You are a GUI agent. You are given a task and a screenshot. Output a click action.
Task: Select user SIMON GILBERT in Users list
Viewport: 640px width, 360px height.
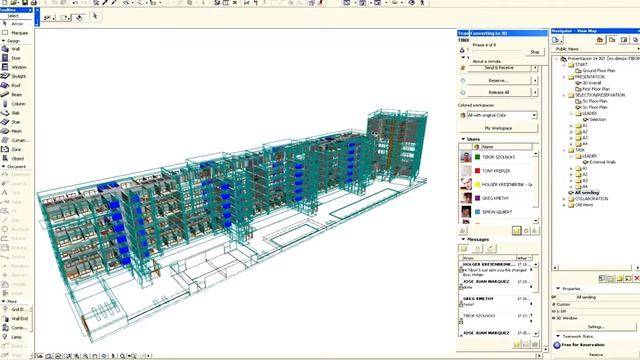pyautogui.click(x=496, y=212)
